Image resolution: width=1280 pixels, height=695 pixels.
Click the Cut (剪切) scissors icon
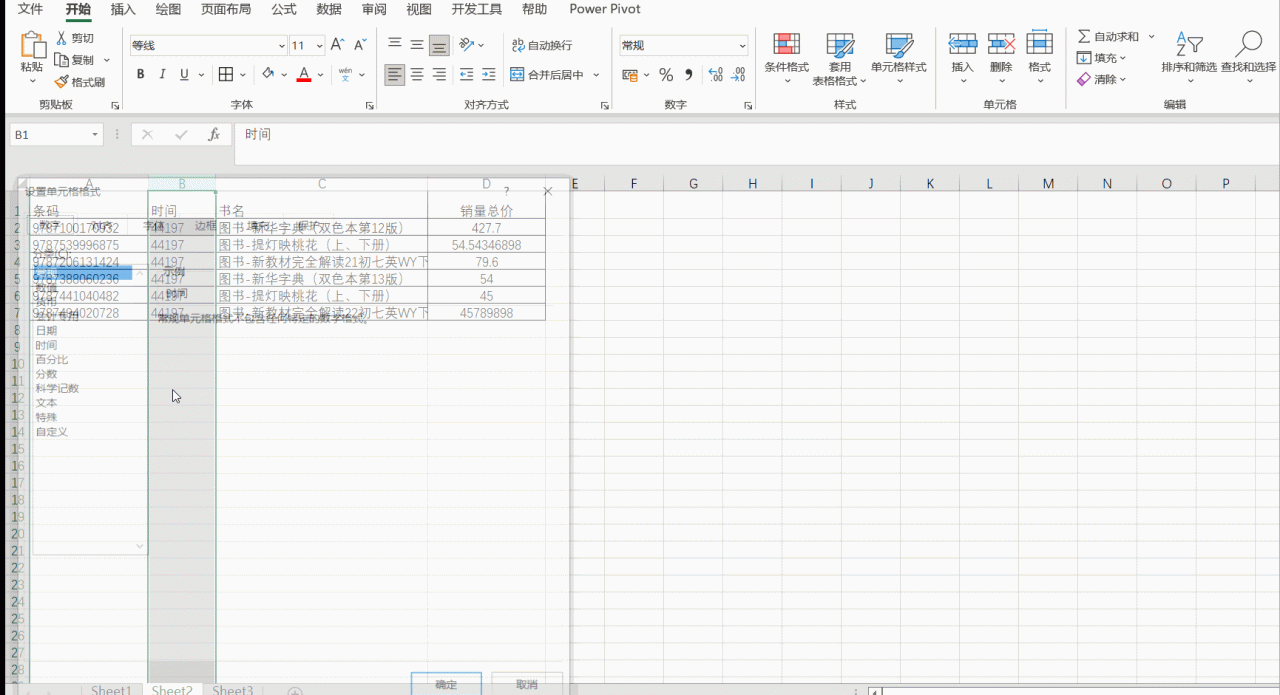click(x=62, y=38)
